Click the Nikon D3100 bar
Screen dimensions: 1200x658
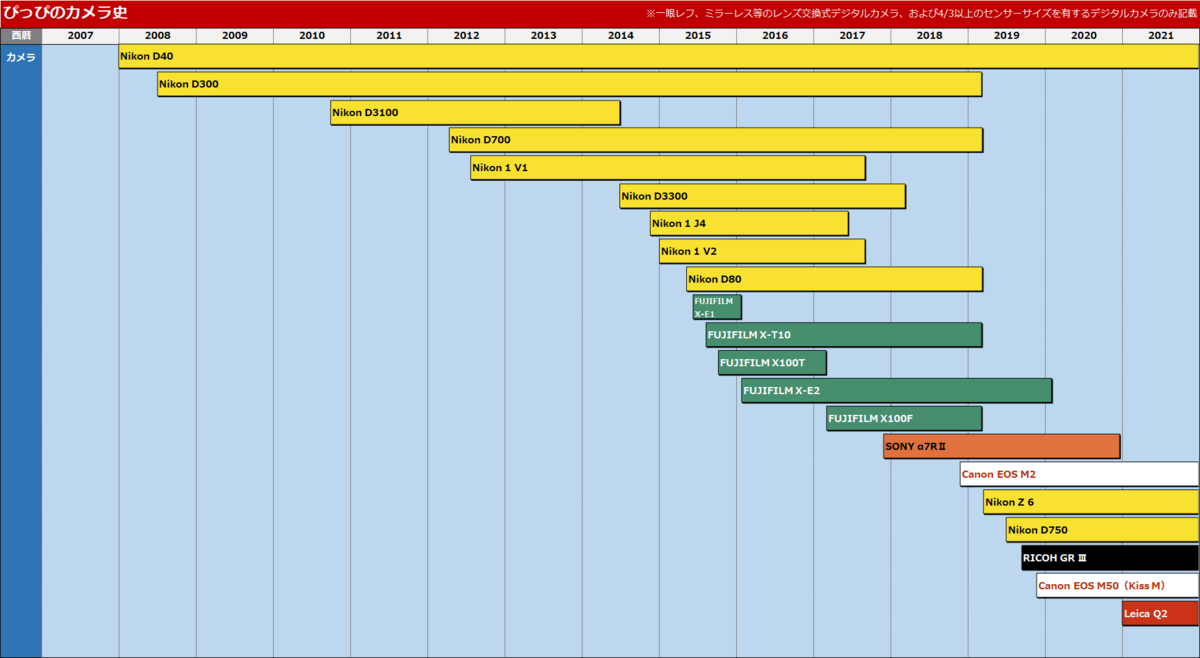(475, 113)
